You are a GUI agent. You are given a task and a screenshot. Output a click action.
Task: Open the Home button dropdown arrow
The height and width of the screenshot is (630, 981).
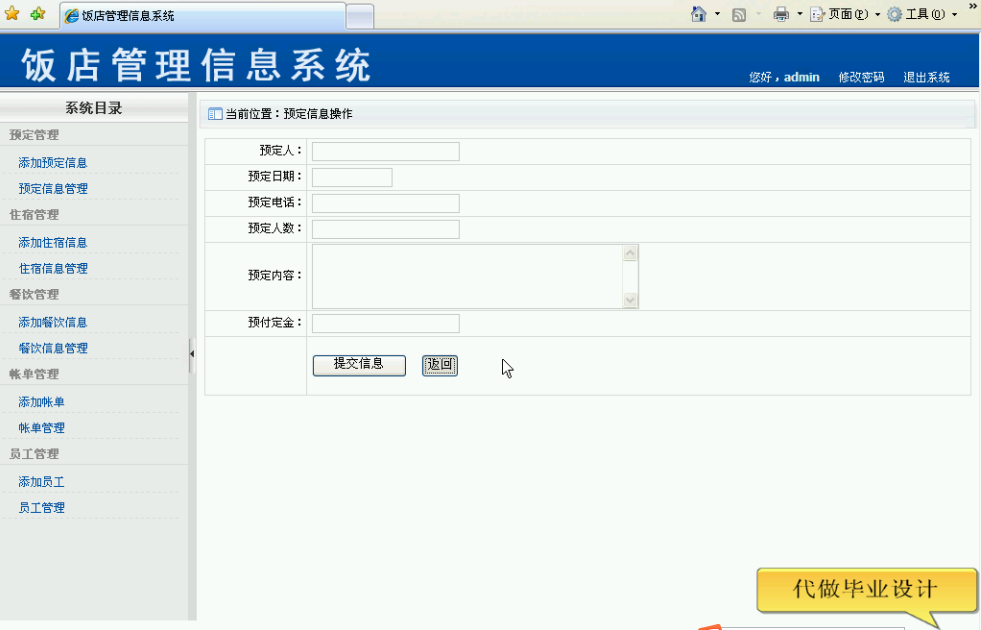tap(718, 14)
